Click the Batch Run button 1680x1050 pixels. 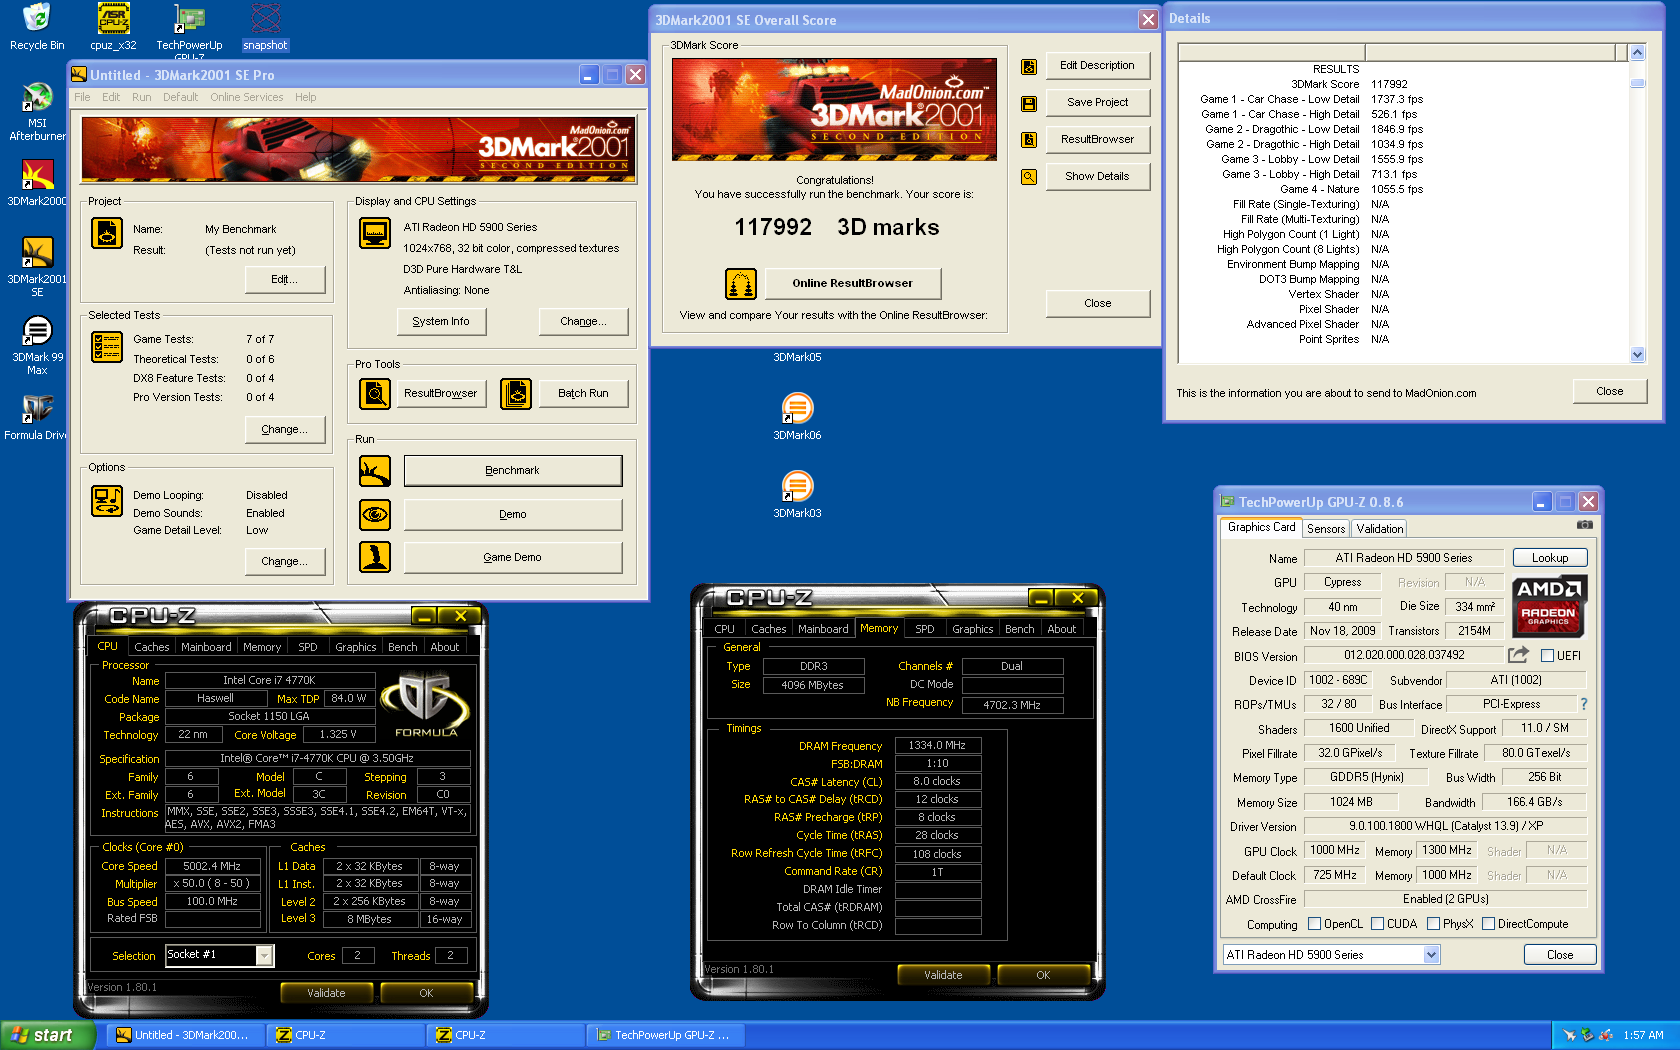click(x=583, y=394)
